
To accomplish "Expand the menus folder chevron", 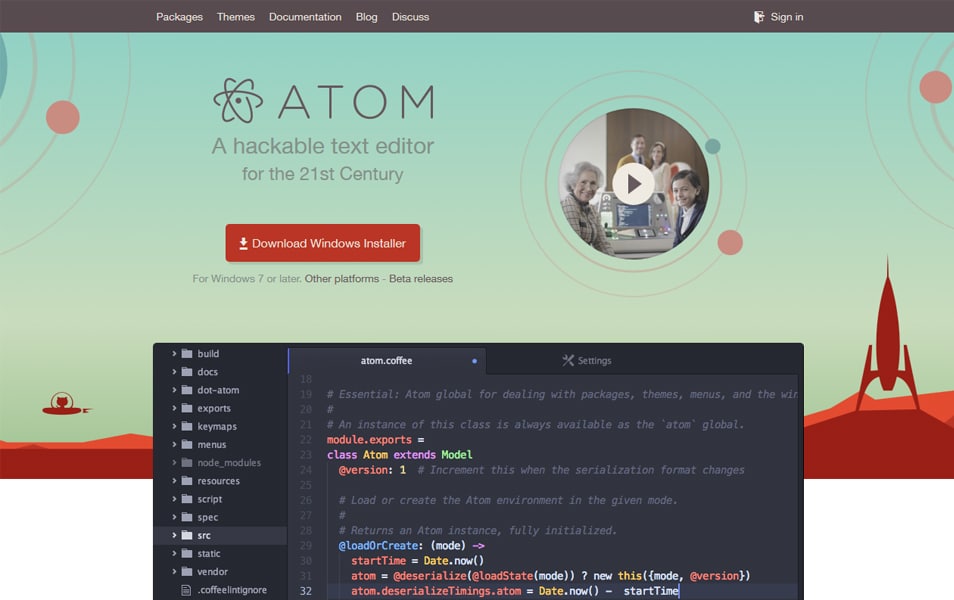I will (174, 445).
